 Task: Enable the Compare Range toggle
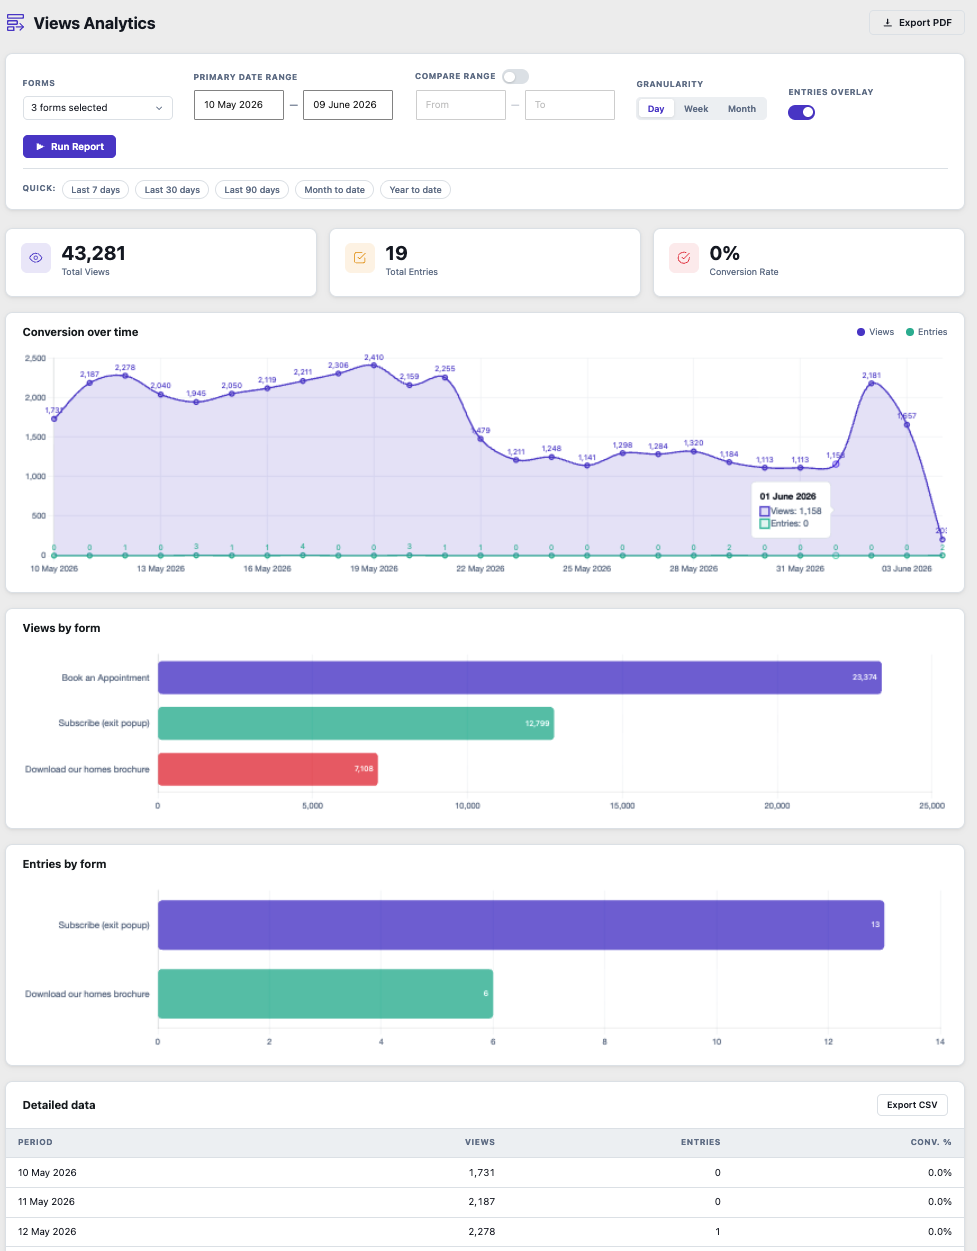coord(515,77)
